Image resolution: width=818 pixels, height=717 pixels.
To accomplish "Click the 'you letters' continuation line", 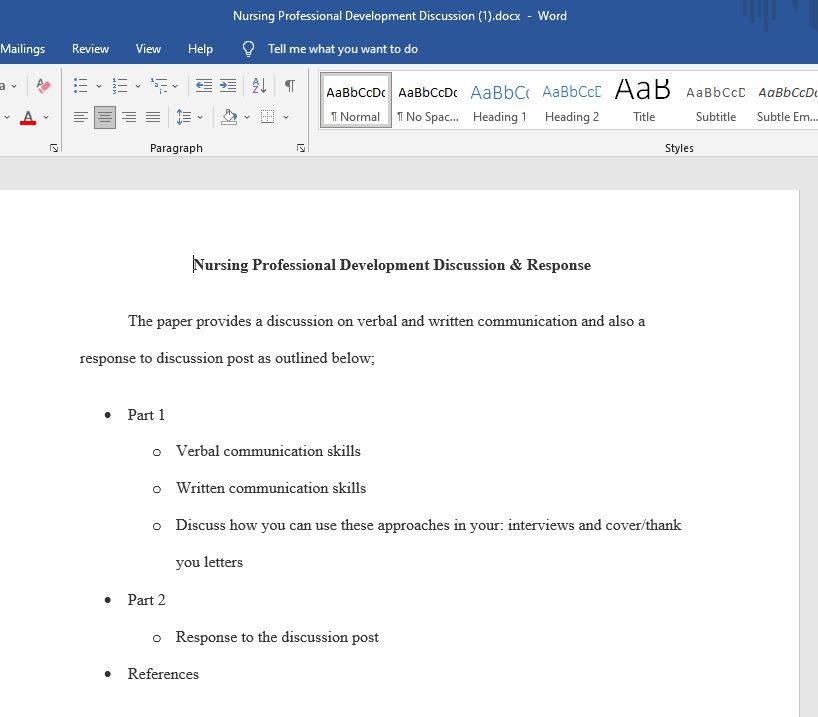I will click(x=209, y=563).
